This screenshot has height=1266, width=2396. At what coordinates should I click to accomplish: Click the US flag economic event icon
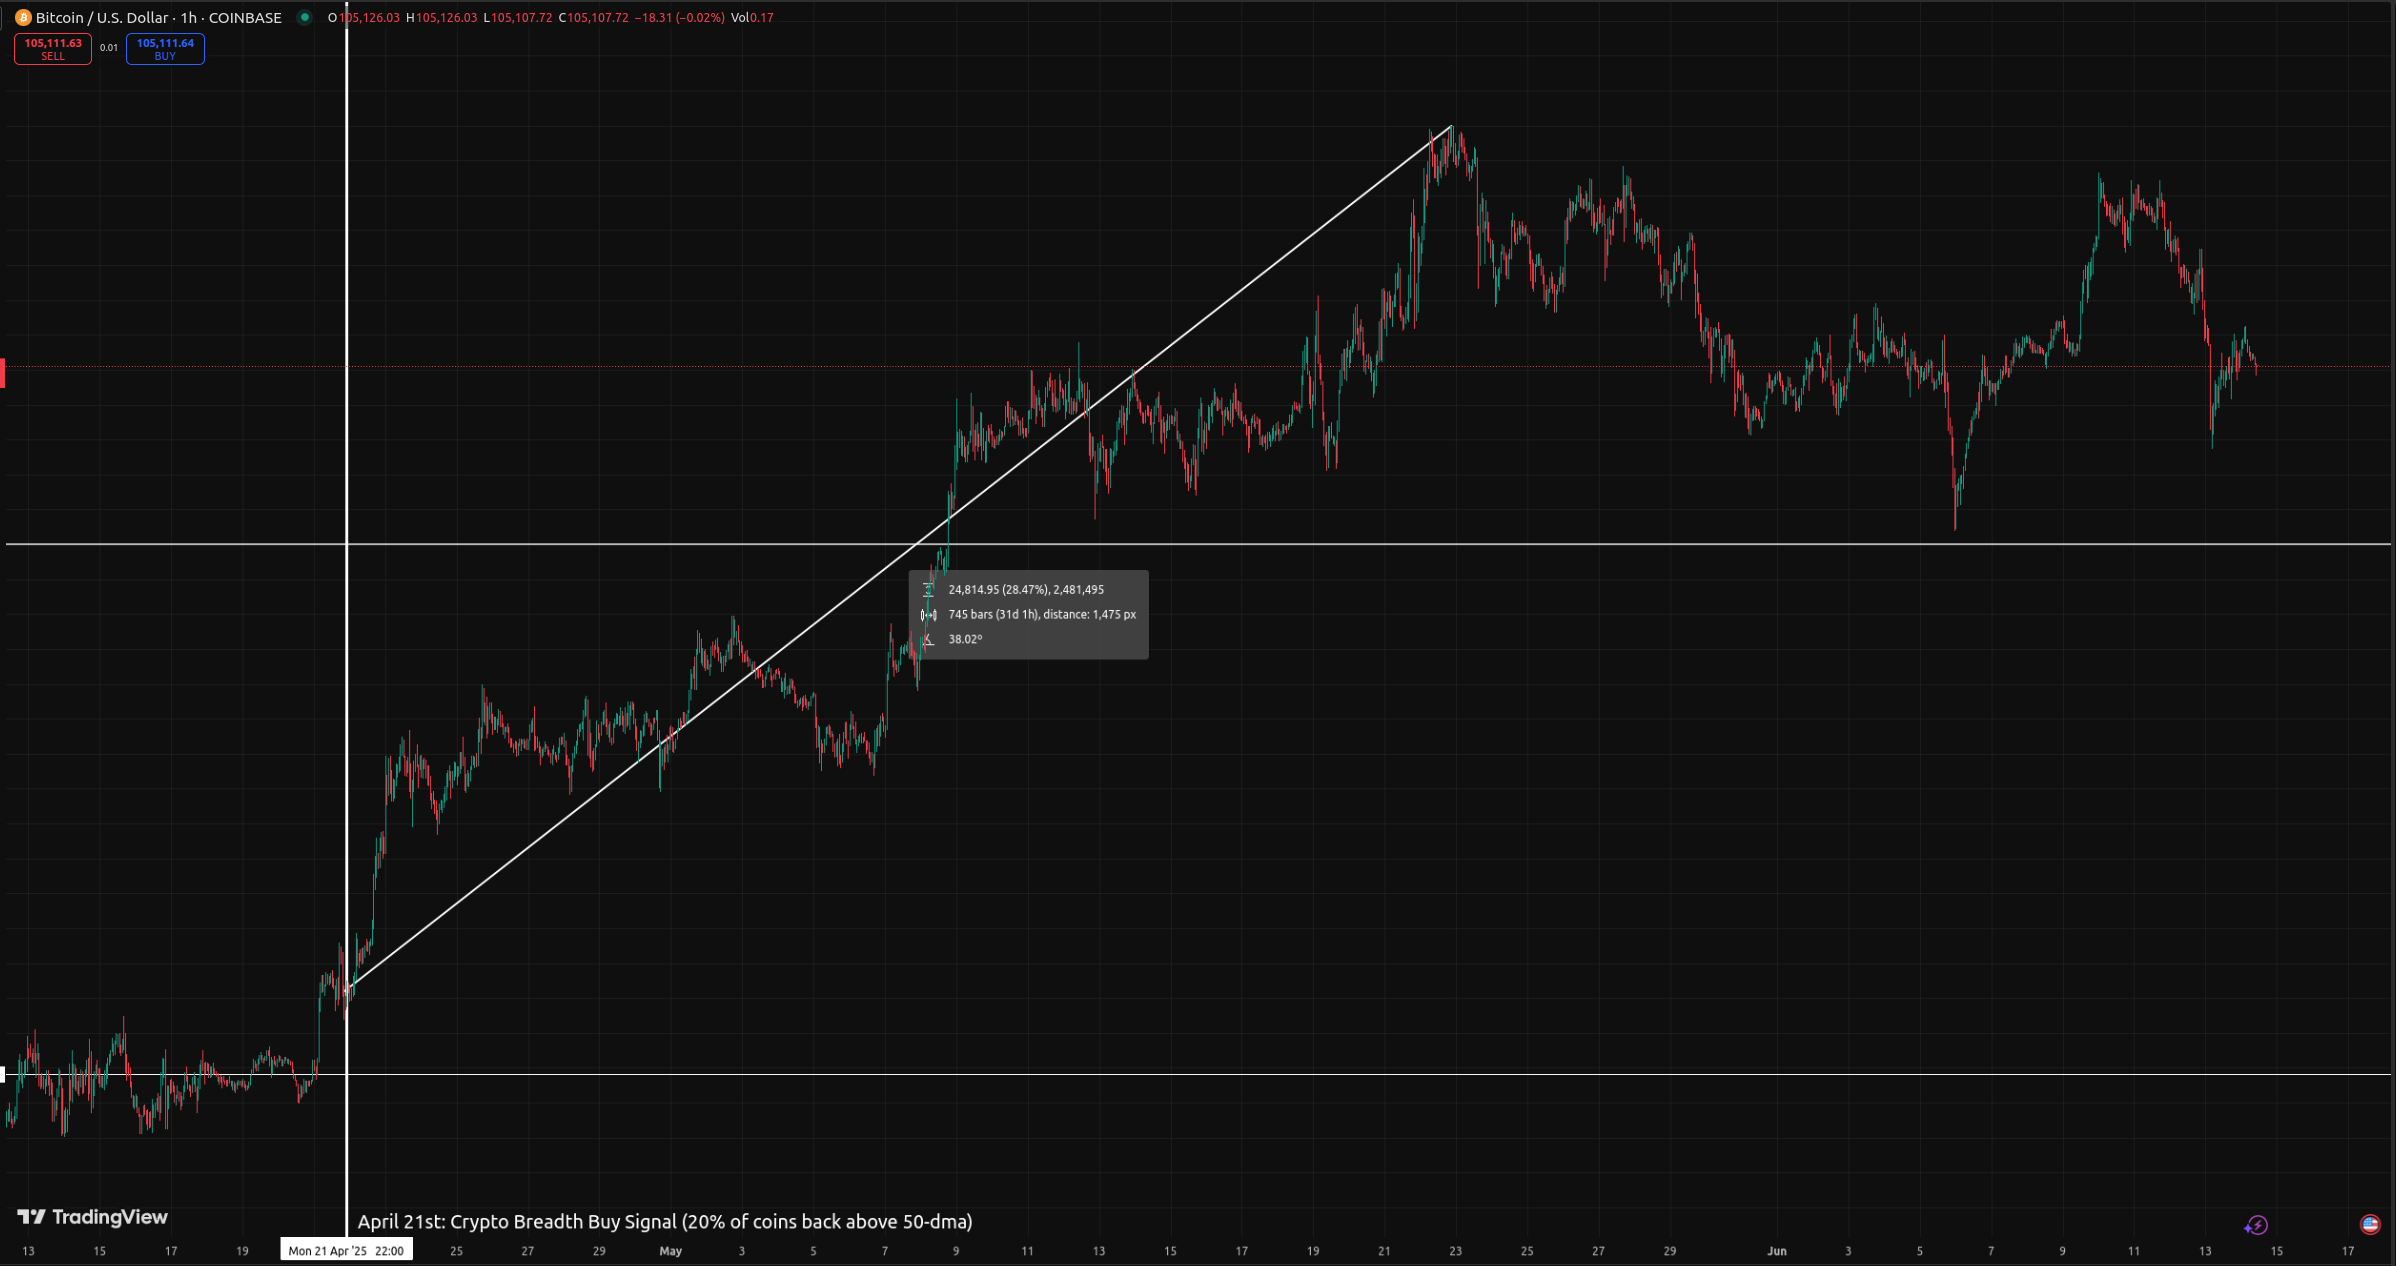click(x=2369, y=1224)
